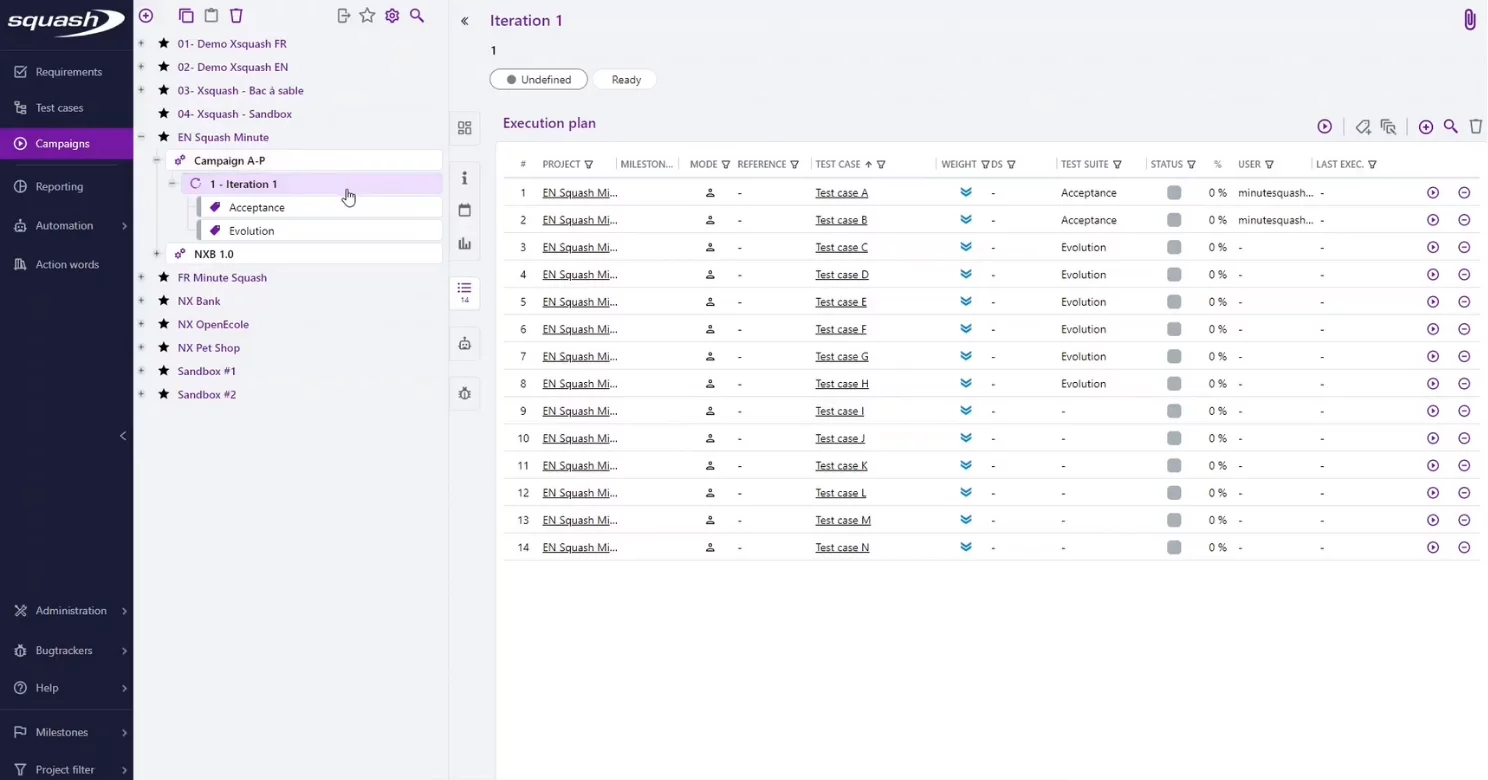Run the execution plan with the play icon
Viewport: 1488px width, 780px height.
point(1324,127)
